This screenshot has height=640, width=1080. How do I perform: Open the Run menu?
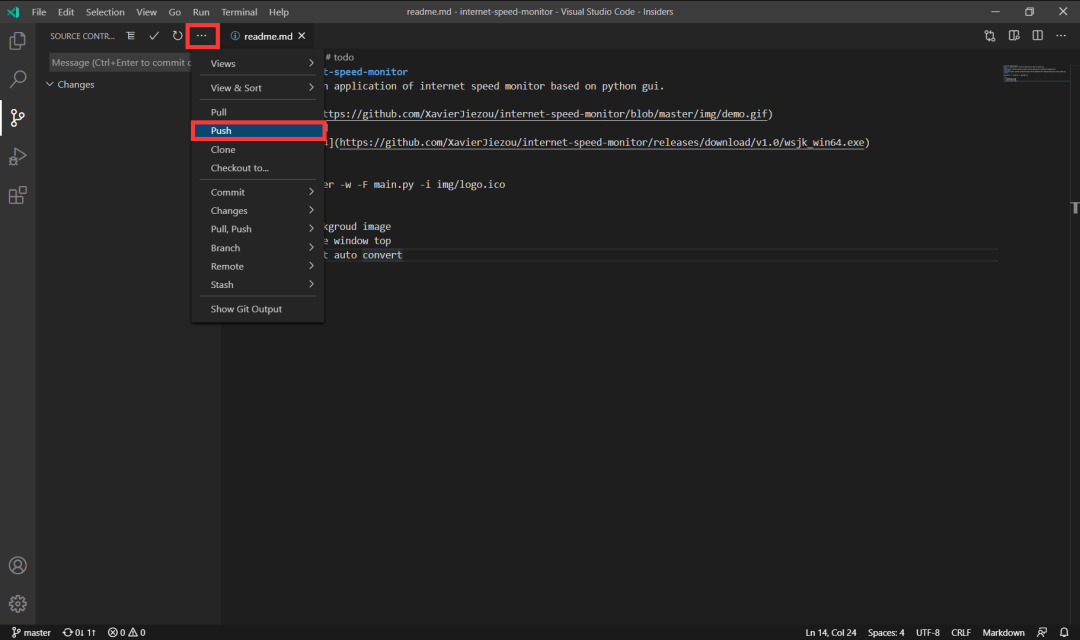201,12
